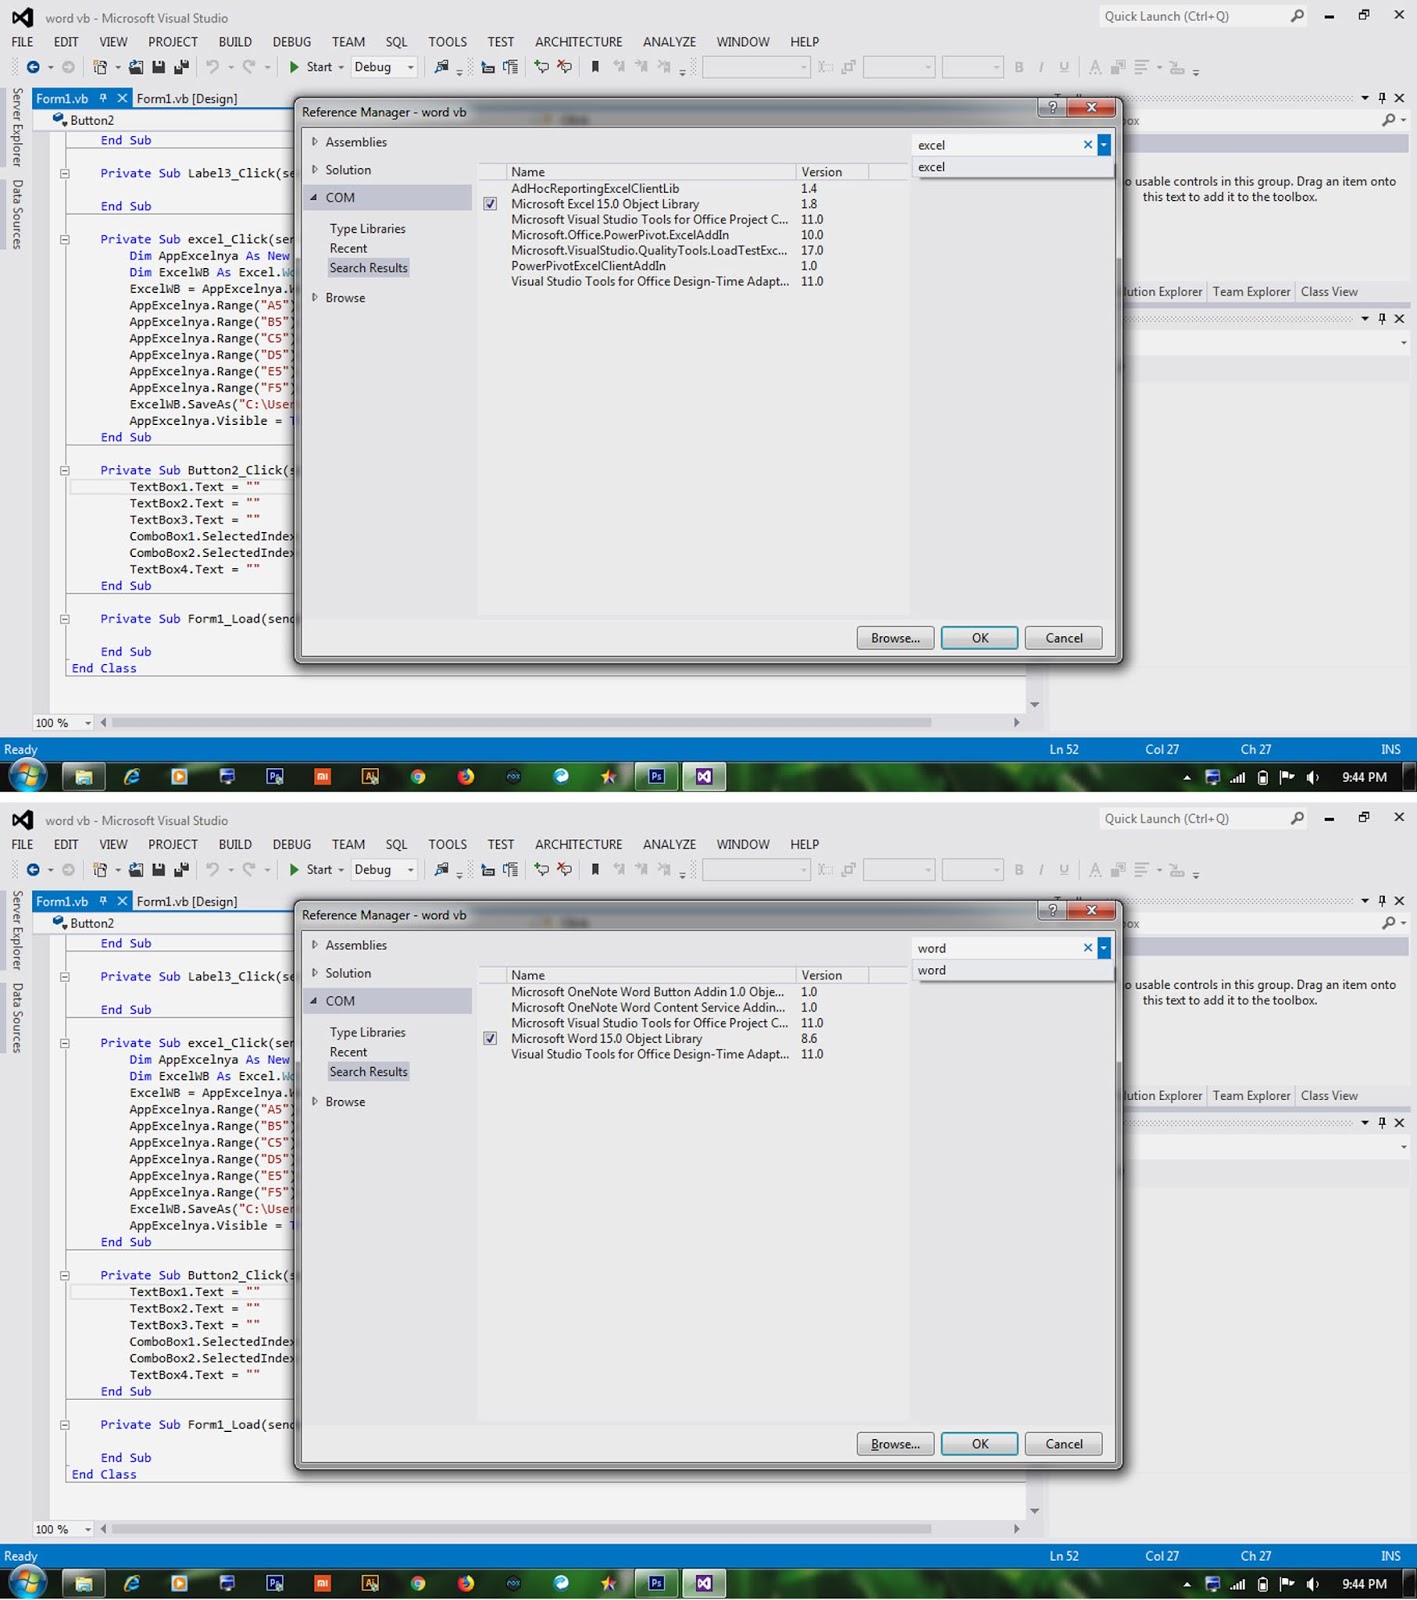Click Comment Out Lines icon in lower Visual Studio toolbar
This screenshot has width=1417, height=1600.
click(x=541, y=870)
